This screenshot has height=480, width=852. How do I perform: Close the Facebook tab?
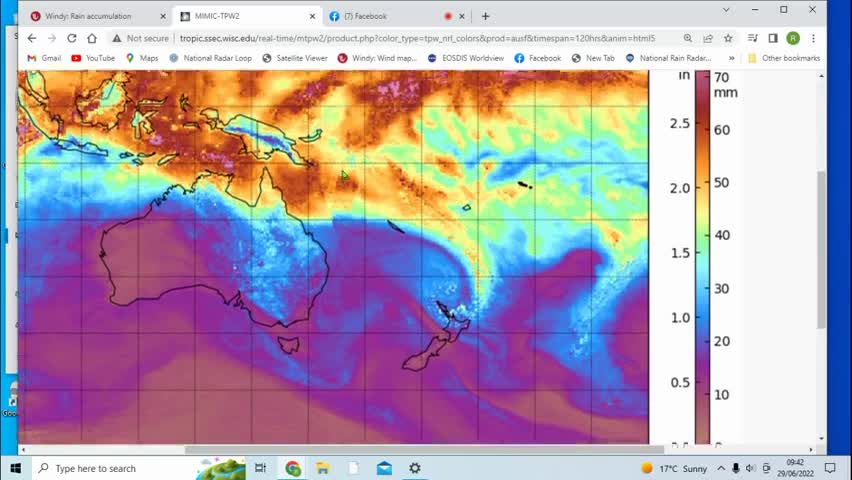(461, 16)
